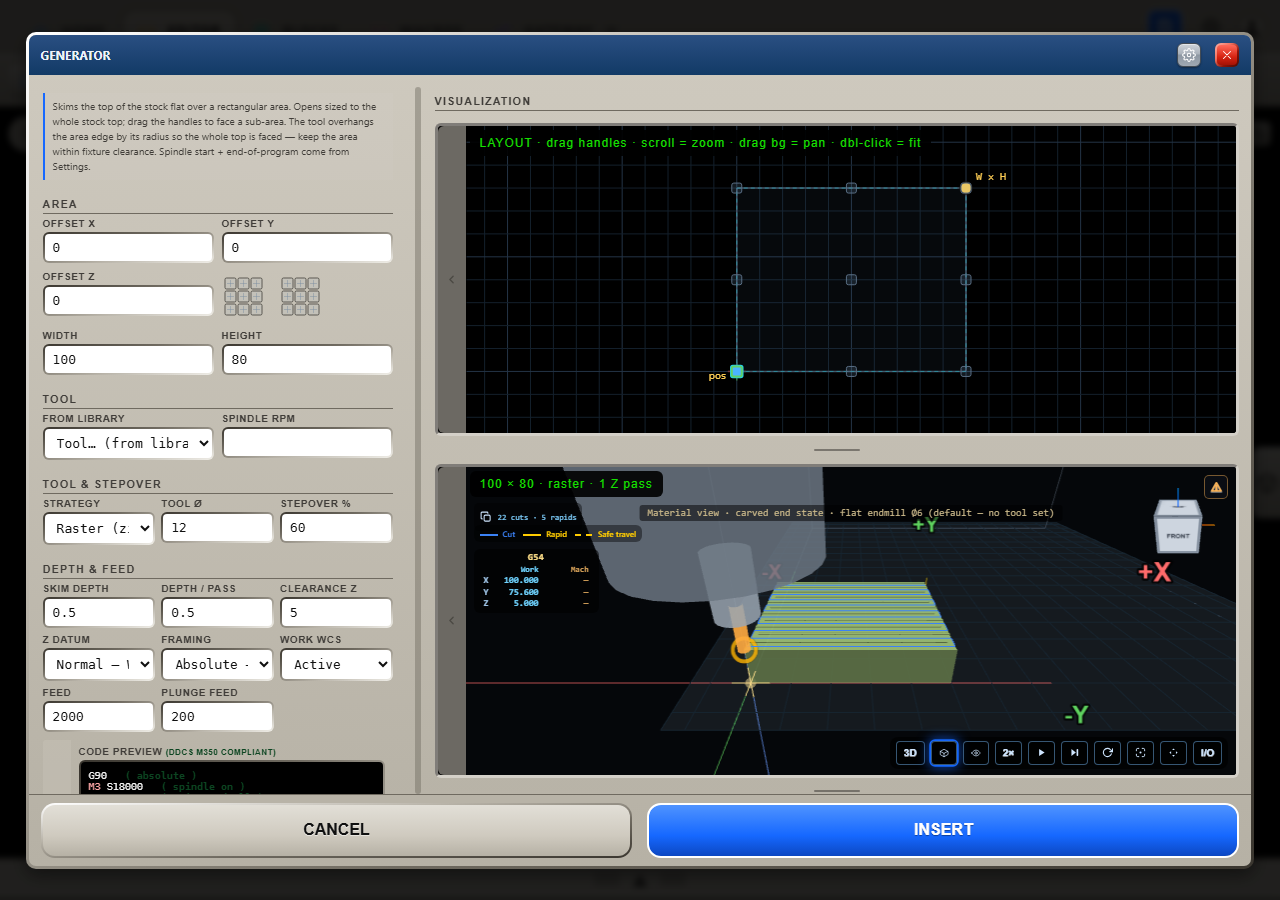Click the restart/reload simulation icon

coord(1107,753)
